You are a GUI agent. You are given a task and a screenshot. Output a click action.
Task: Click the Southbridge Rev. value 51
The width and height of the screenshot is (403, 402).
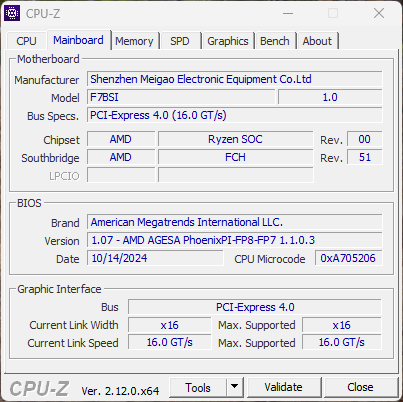pyautogui.click(x=364, y=157)
